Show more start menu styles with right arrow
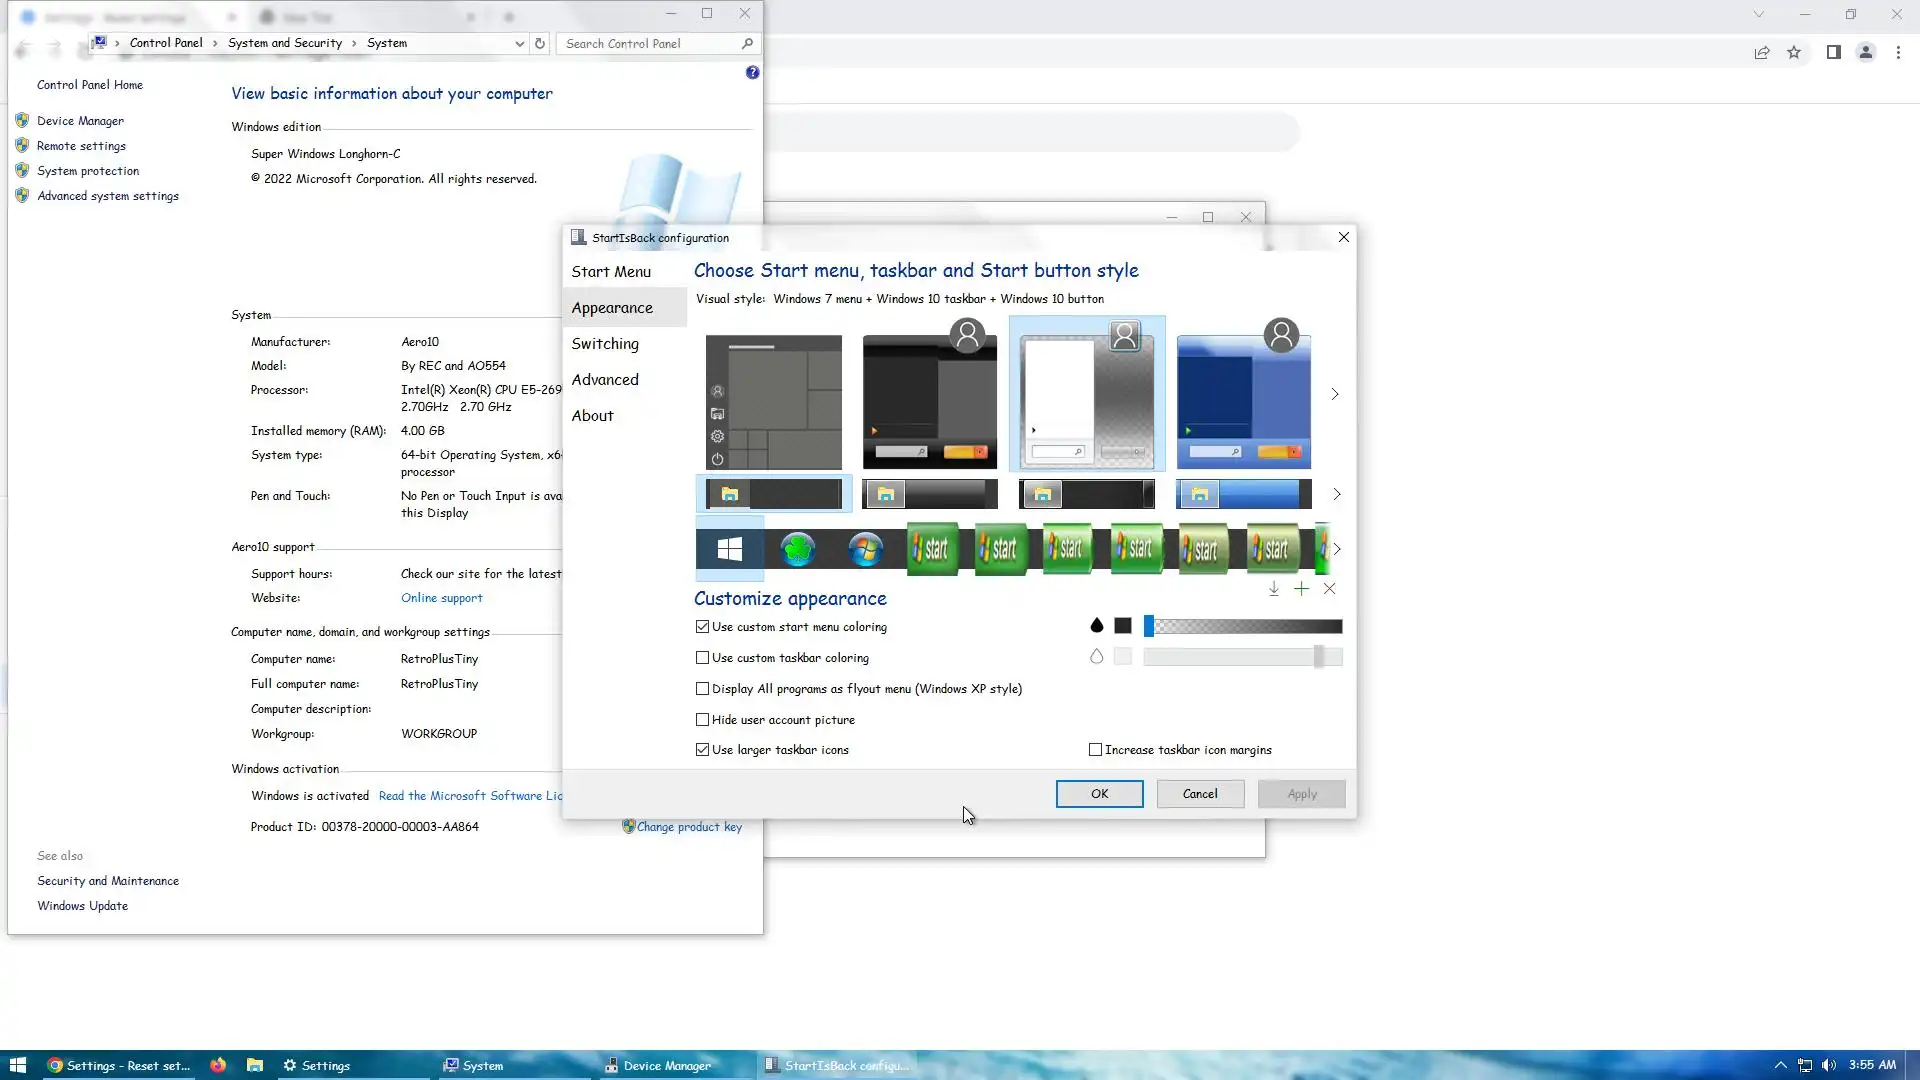The image size is (1920, 1080). tap(1334, 394)
